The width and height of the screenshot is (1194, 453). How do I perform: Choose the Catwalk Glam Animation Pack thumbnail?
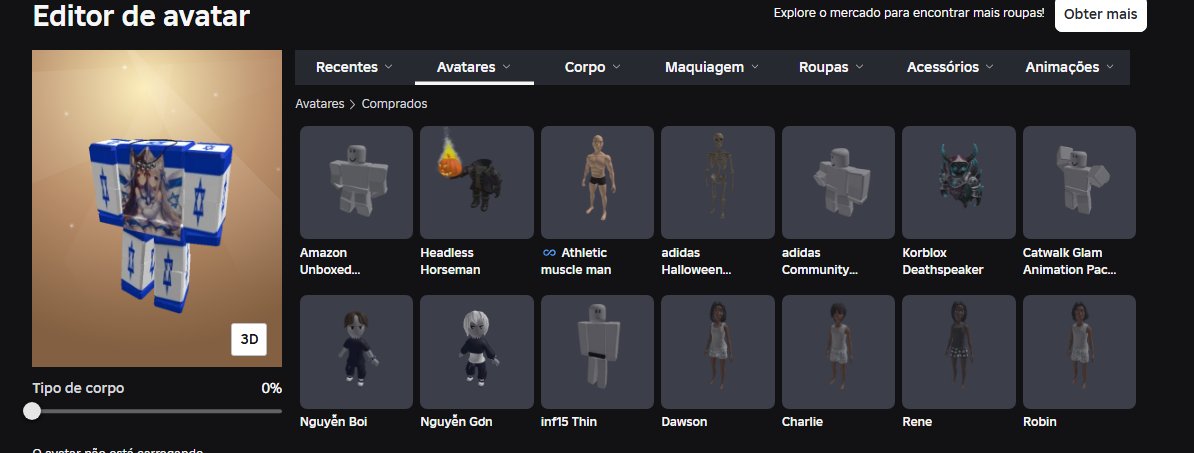(x=1079, y=183)
